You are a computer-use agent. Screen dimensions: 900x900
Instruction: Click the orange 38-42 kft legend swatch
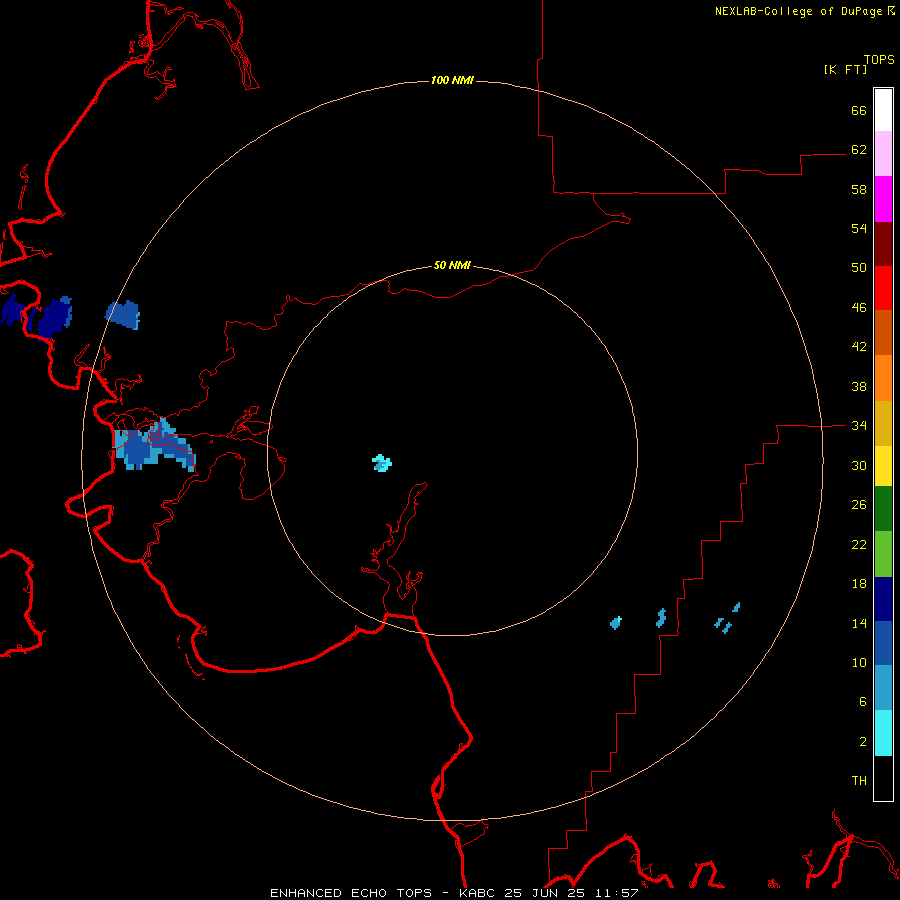[883, 378]
